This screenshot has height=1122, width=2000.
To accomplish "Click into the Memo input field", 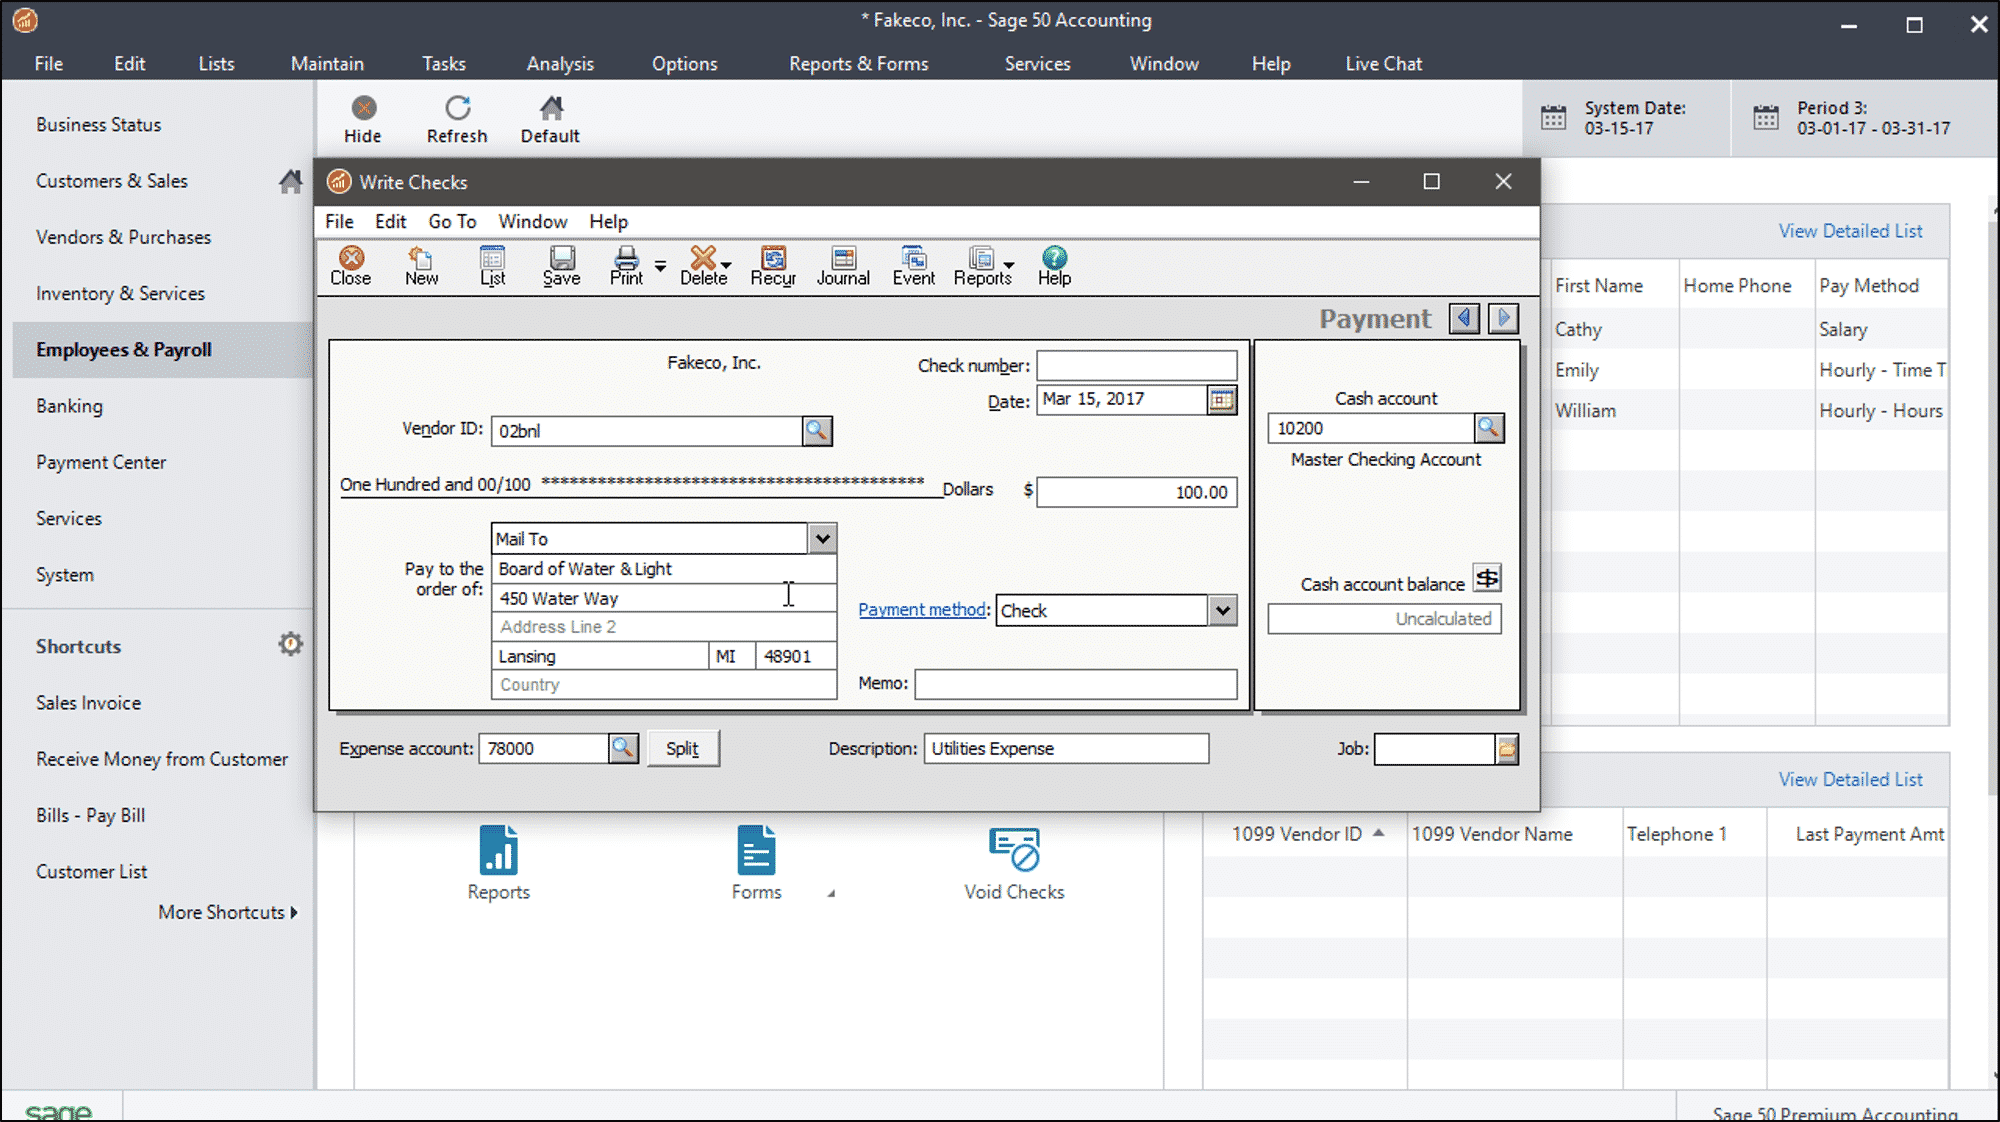I will [1075, 684].
